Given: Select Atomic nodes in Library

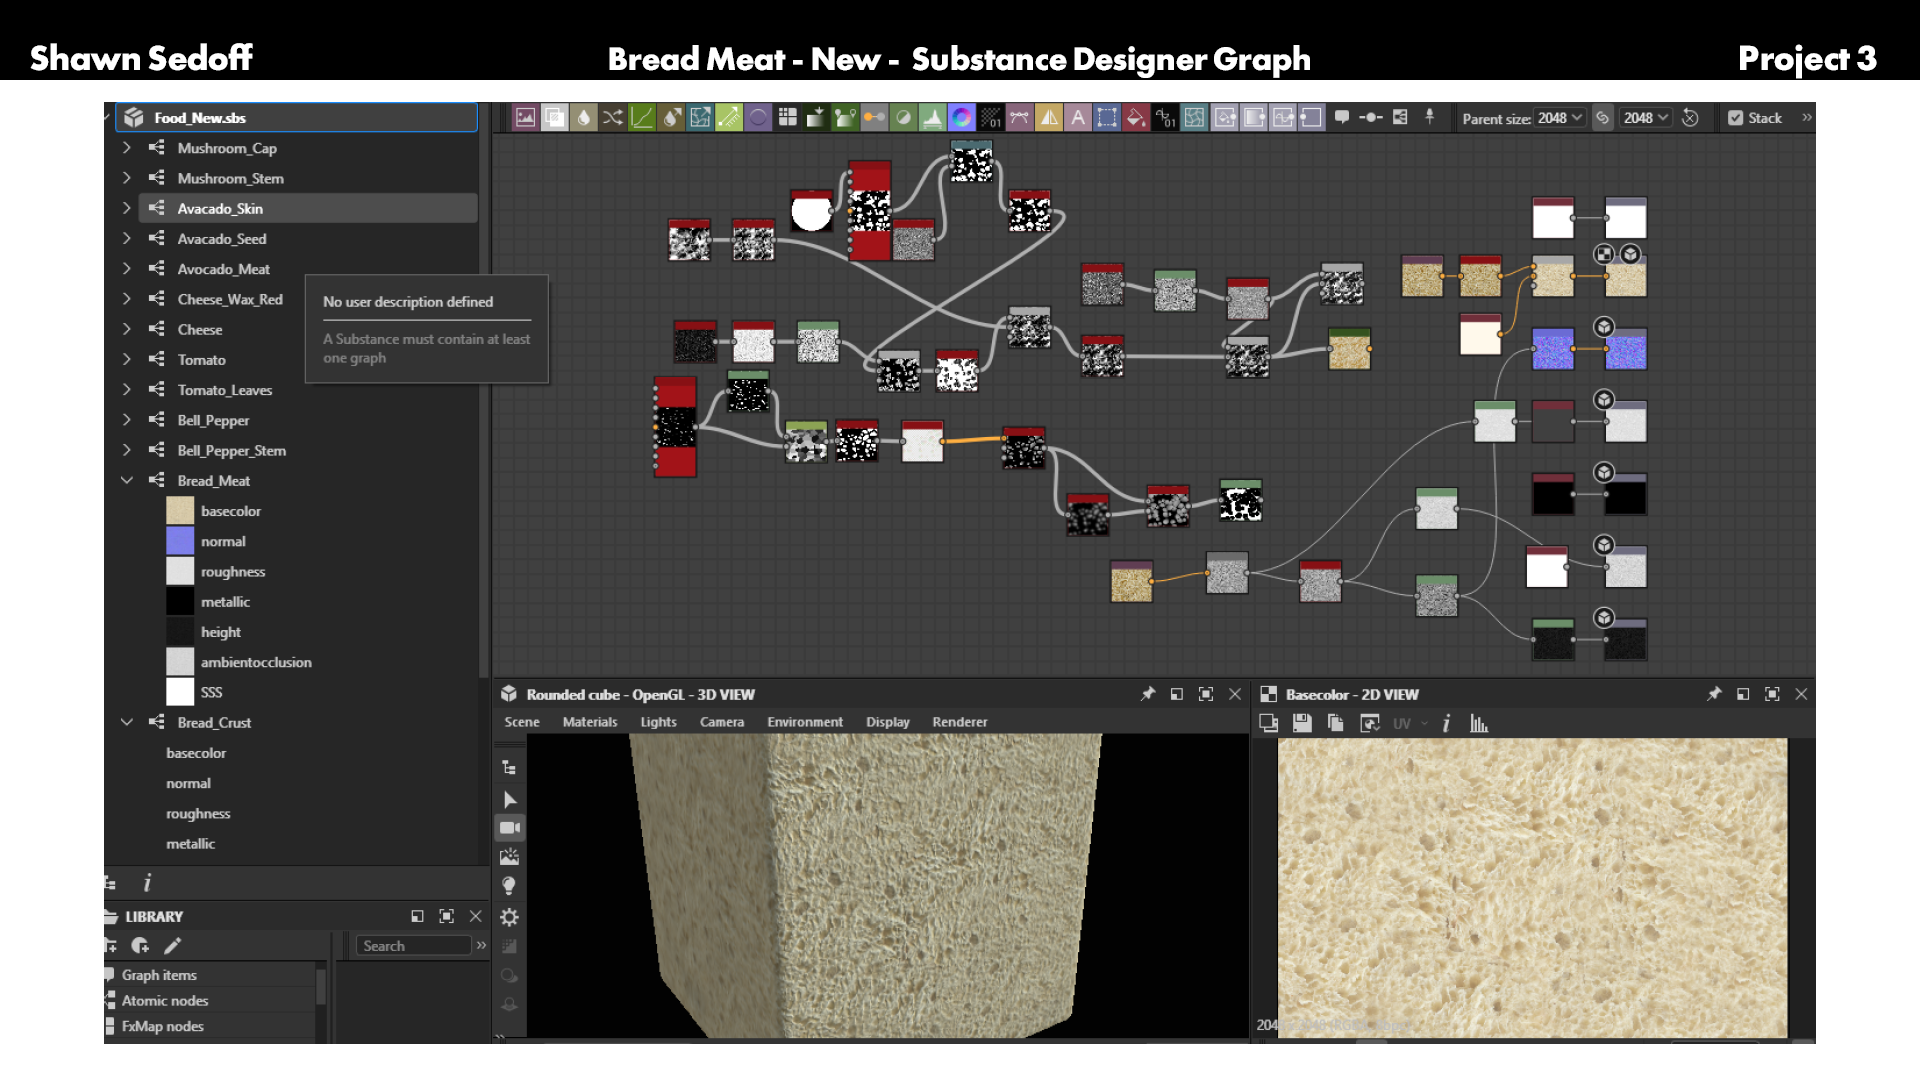Looking at the screenshot, I should tap(165, 1001).
